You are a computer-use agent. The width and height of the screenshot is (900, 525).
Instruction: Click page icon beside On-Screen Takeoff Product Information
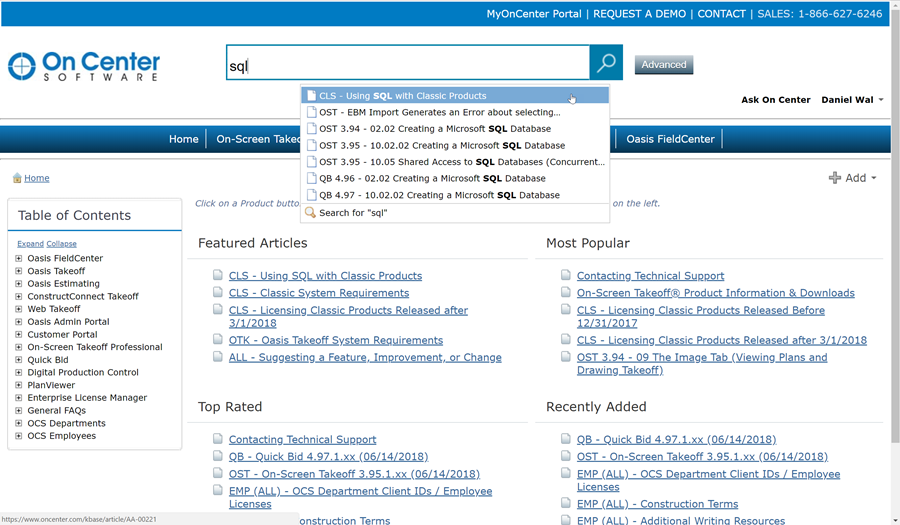point(566,292)
